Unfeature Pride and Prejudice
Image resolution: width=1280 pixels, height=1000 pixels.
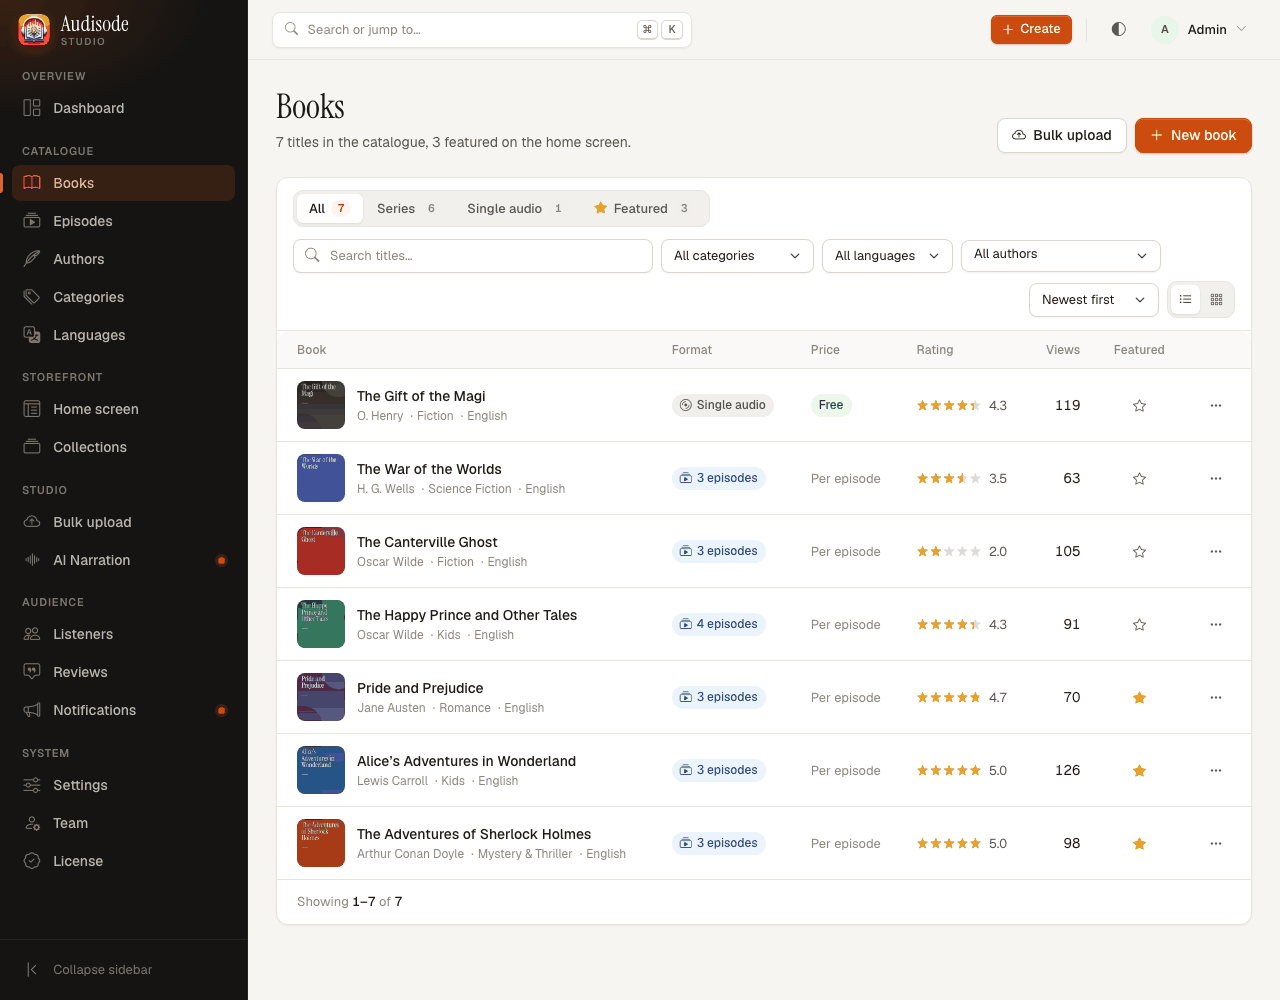(1139, 697)
